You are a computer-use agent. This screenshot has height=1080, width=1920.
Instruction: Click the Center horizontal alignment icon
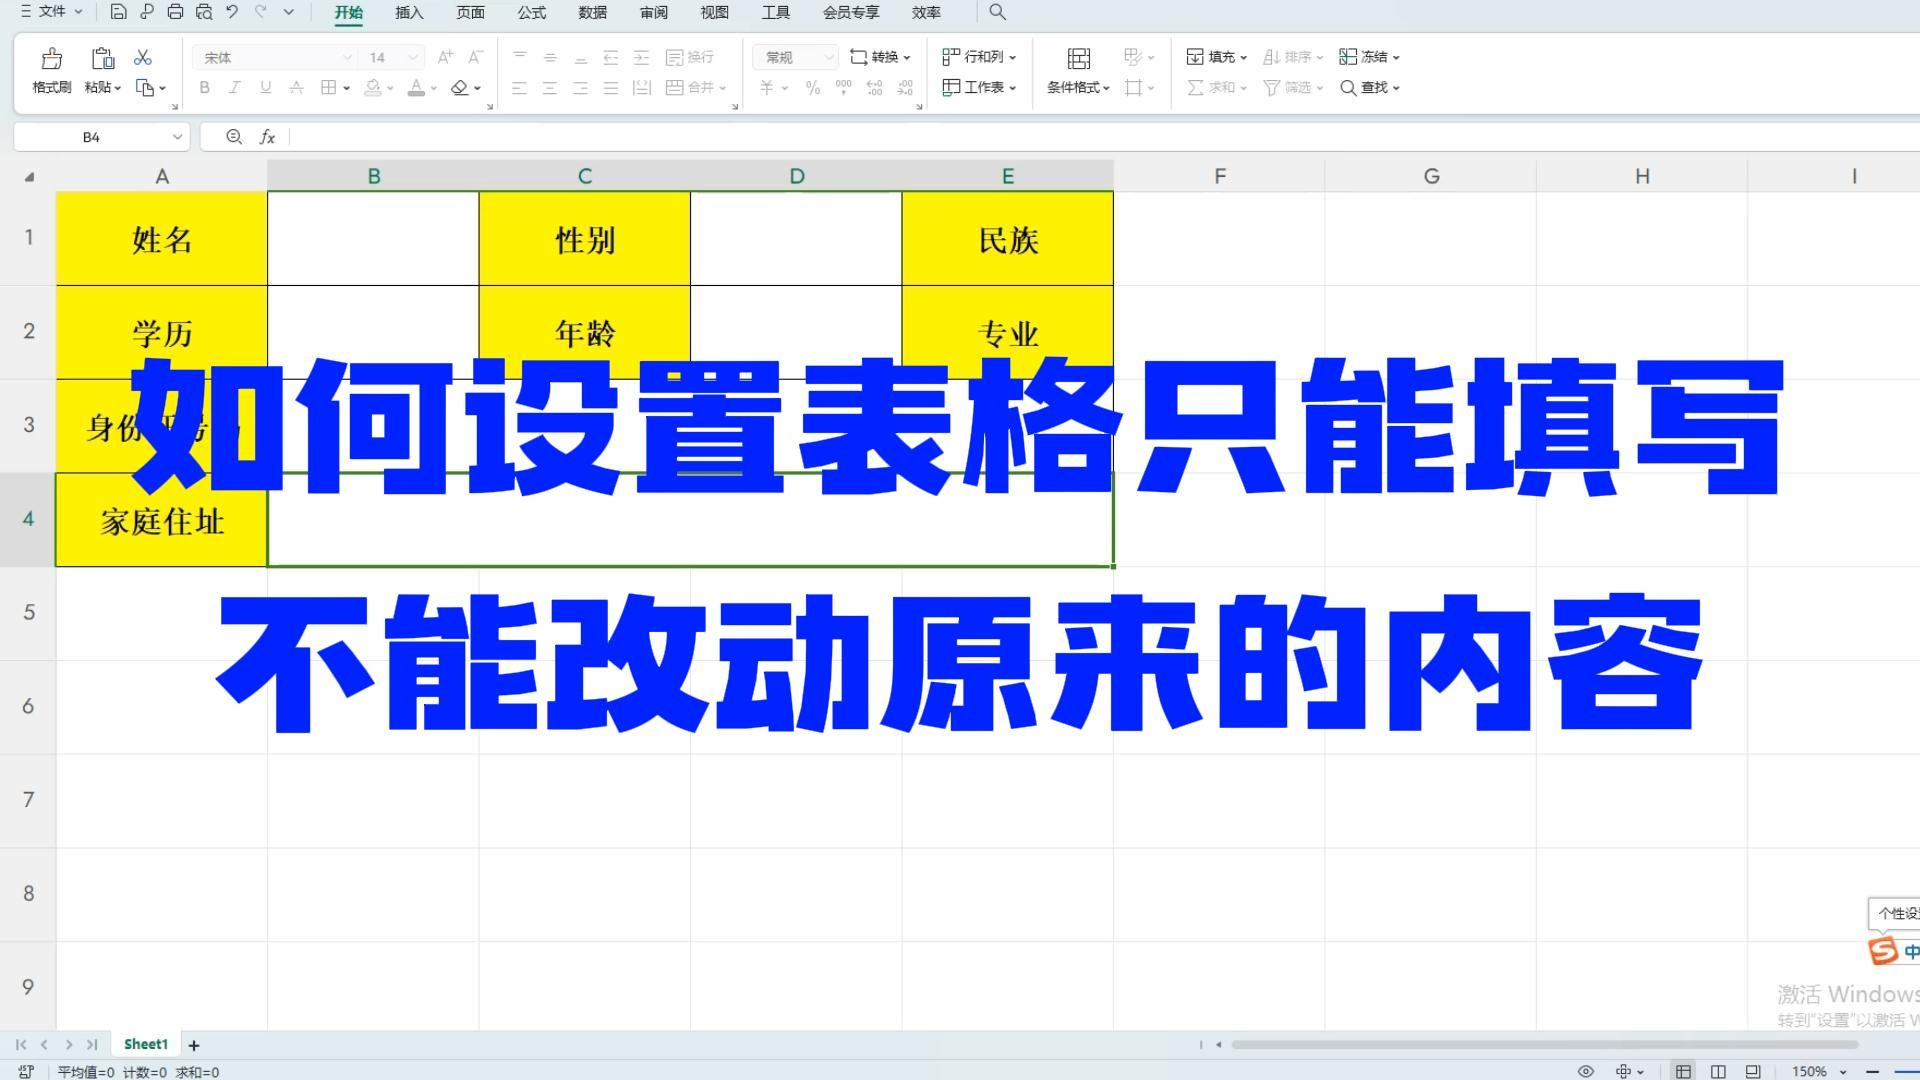click(x=550, y=88)
